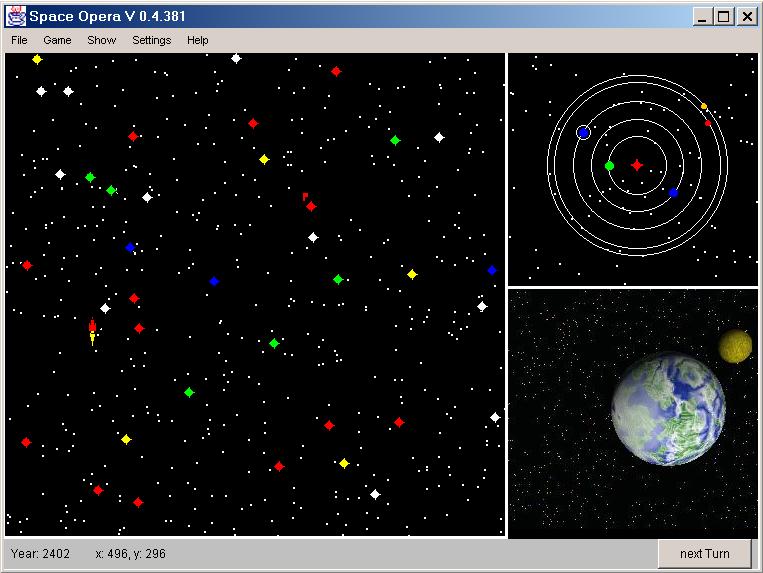Click the x, y coordinate readout
Screen dimensions: 763x573
130,553
